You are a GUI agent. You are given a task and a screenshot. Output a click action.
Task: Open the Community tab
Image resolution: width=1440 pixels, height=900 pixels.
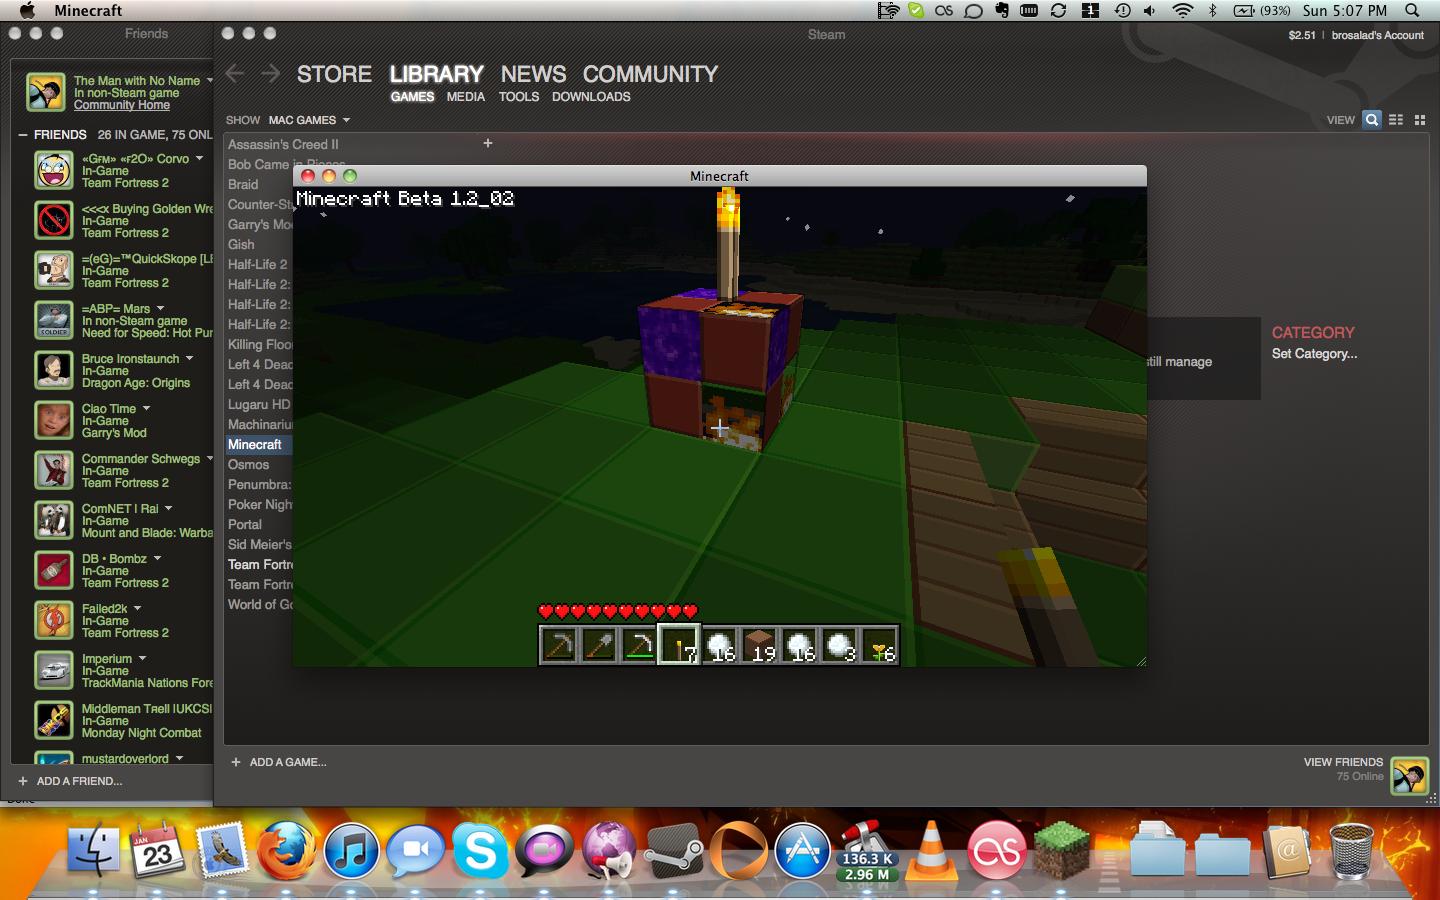650,74
